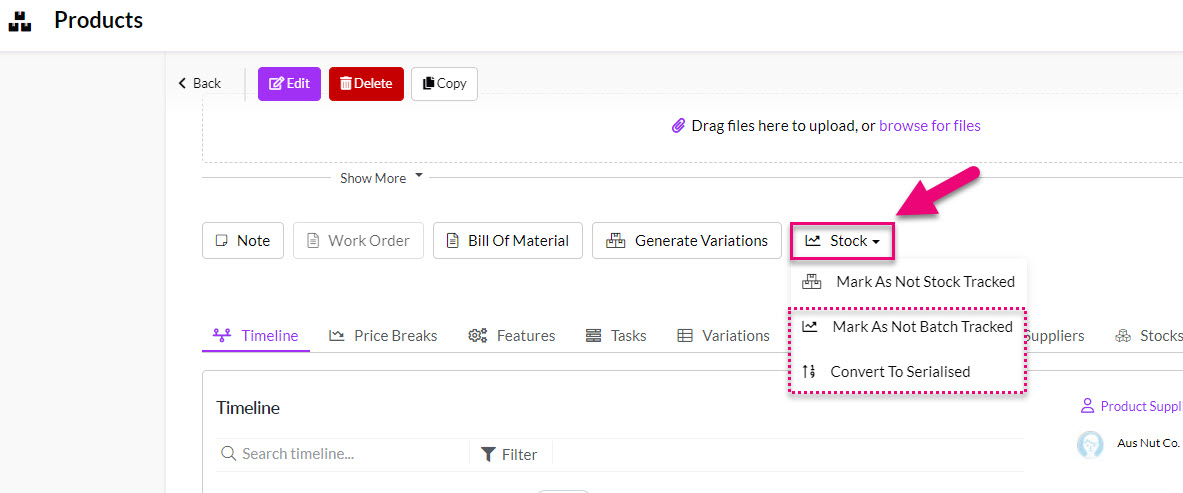1183x493 pixels.
Task: Switch to the Tasks tab
Action: click(x=616, y=336)
